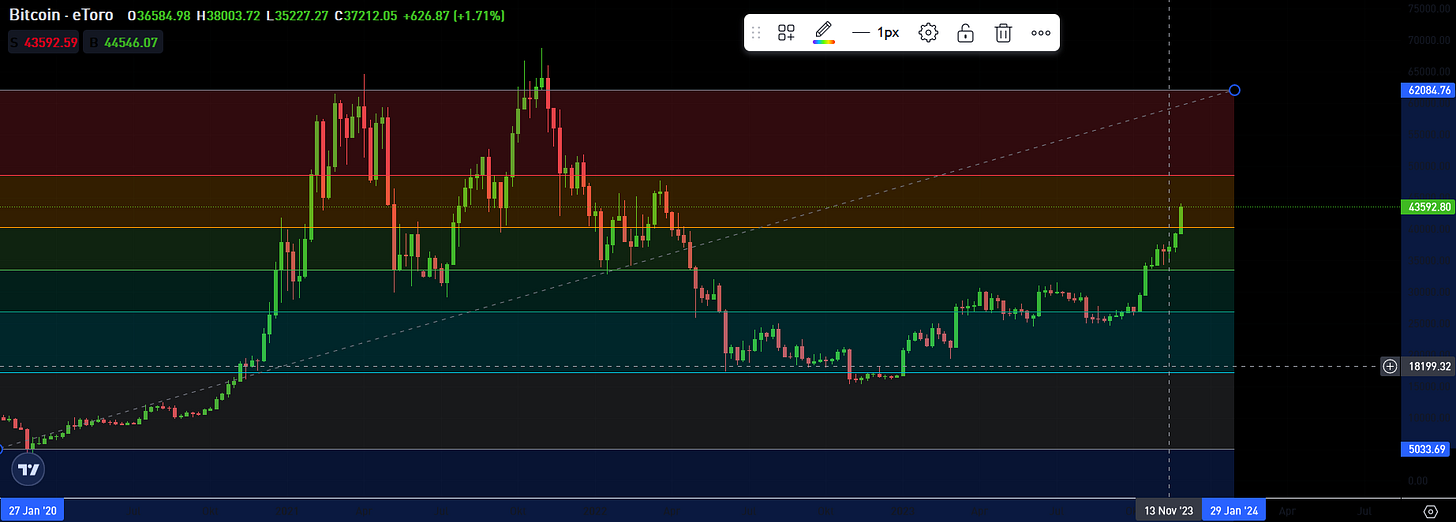Delete the drawing with trash icon
The width and height of the screenshot is (1456, 522).
tap(1003, 32)
